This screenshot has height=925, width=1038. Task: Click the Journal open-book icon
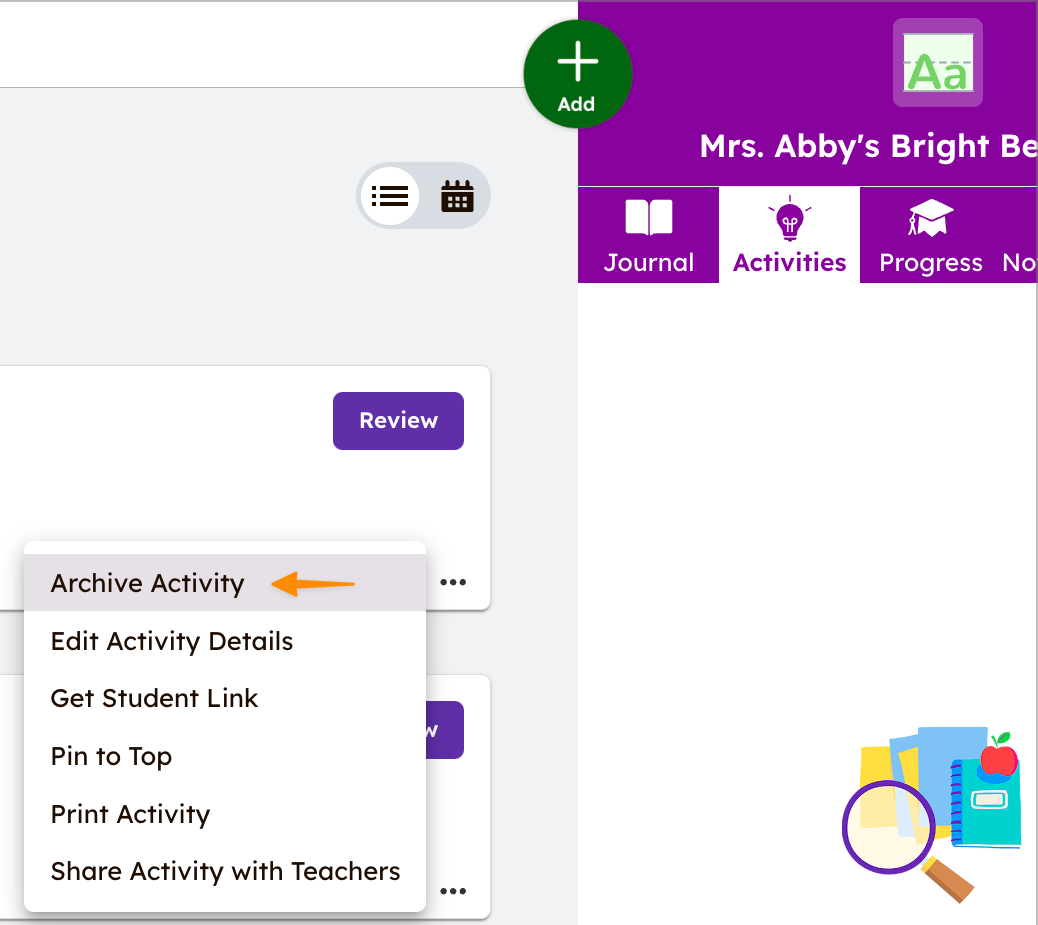(x=648, y=218)
